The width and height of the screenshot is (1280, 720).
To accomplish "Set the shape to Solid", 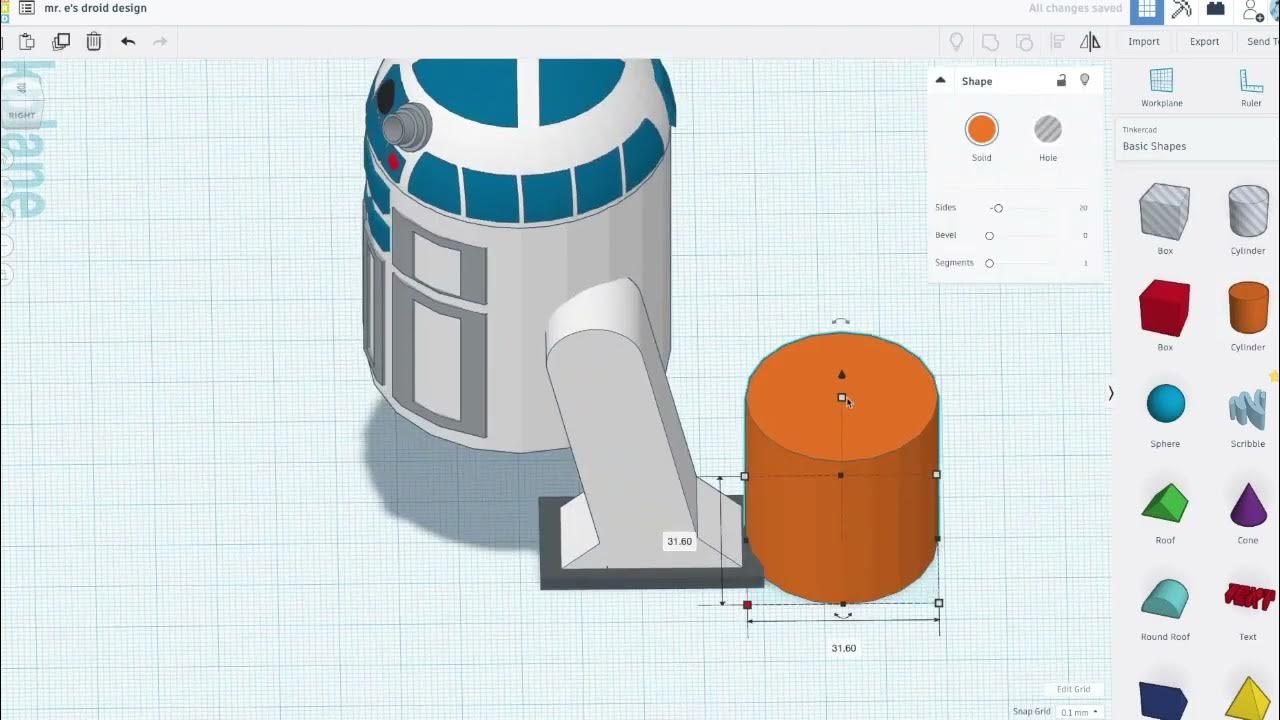I will tap(981, 130).
